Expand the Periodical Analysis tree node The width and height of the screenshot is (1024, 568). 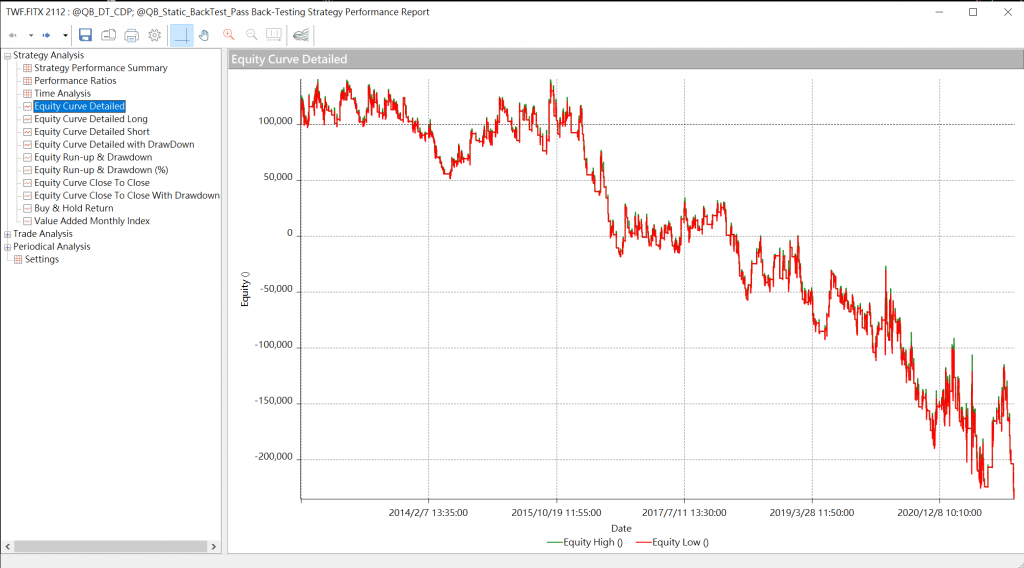(7, 247)
